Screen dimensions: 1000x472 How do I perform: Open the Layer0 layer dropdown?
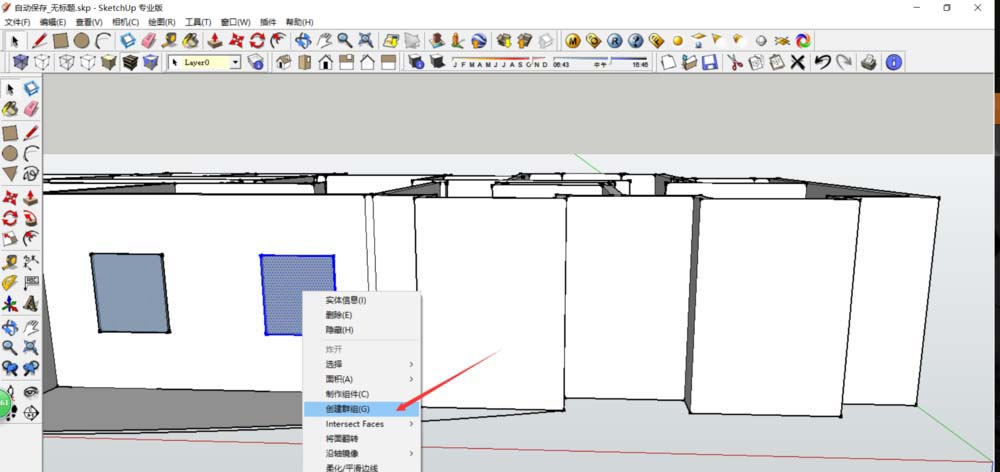[235, 62]
